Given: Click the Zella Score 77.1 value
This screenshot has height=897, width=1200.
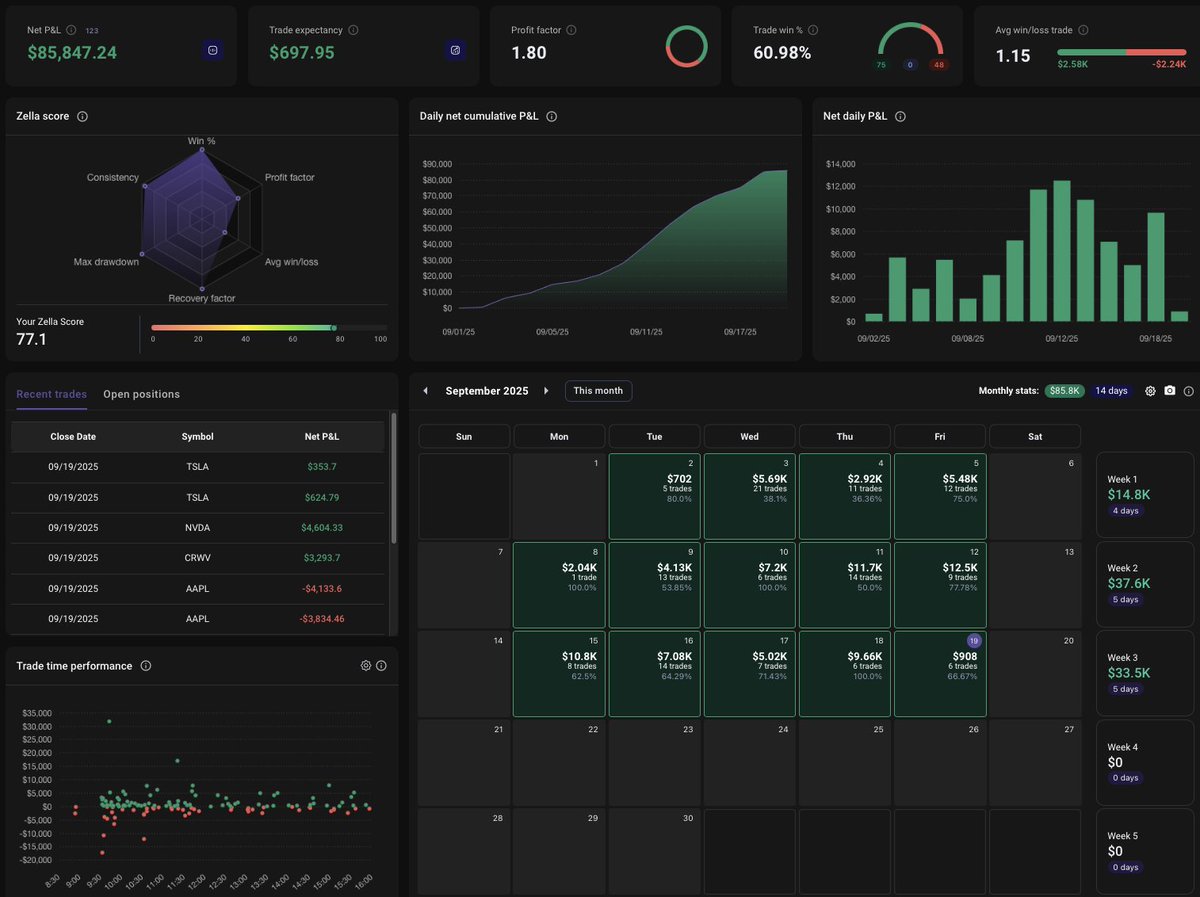Looking at the screenshot, I should click(x=32, y=340).
